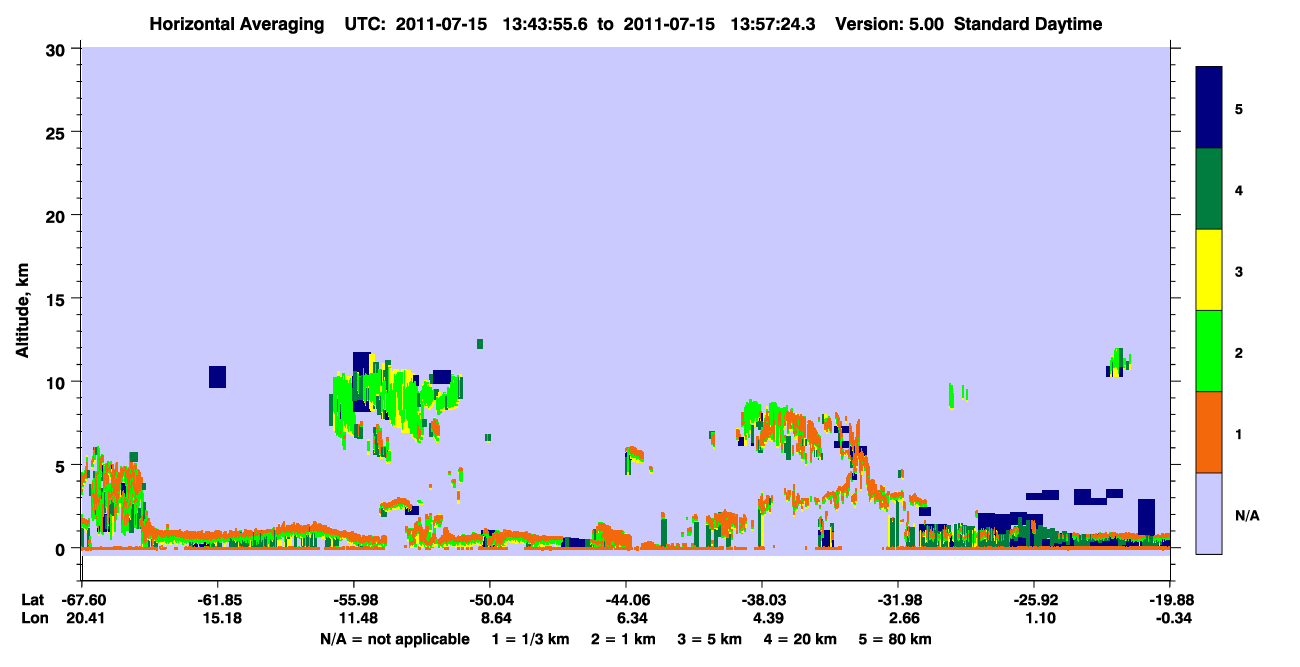This screenshot has height=667, width=1300.
Task: Click the dark green color bar segment labeled 4
Action: (x=1209, y=189)
